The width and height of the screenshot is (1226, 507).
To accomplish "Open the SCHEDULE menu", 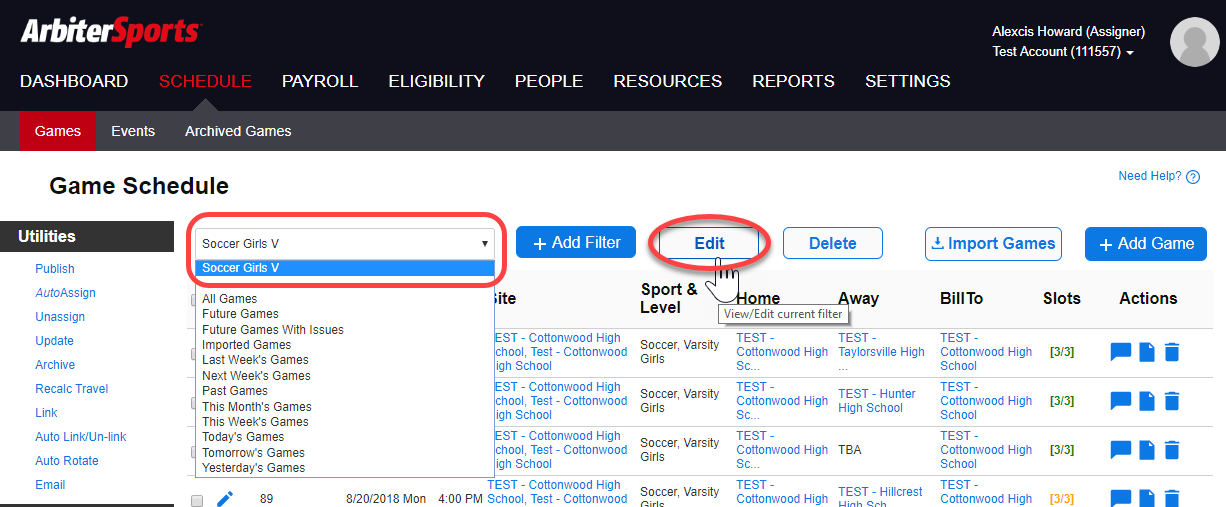I will (205, 82).
